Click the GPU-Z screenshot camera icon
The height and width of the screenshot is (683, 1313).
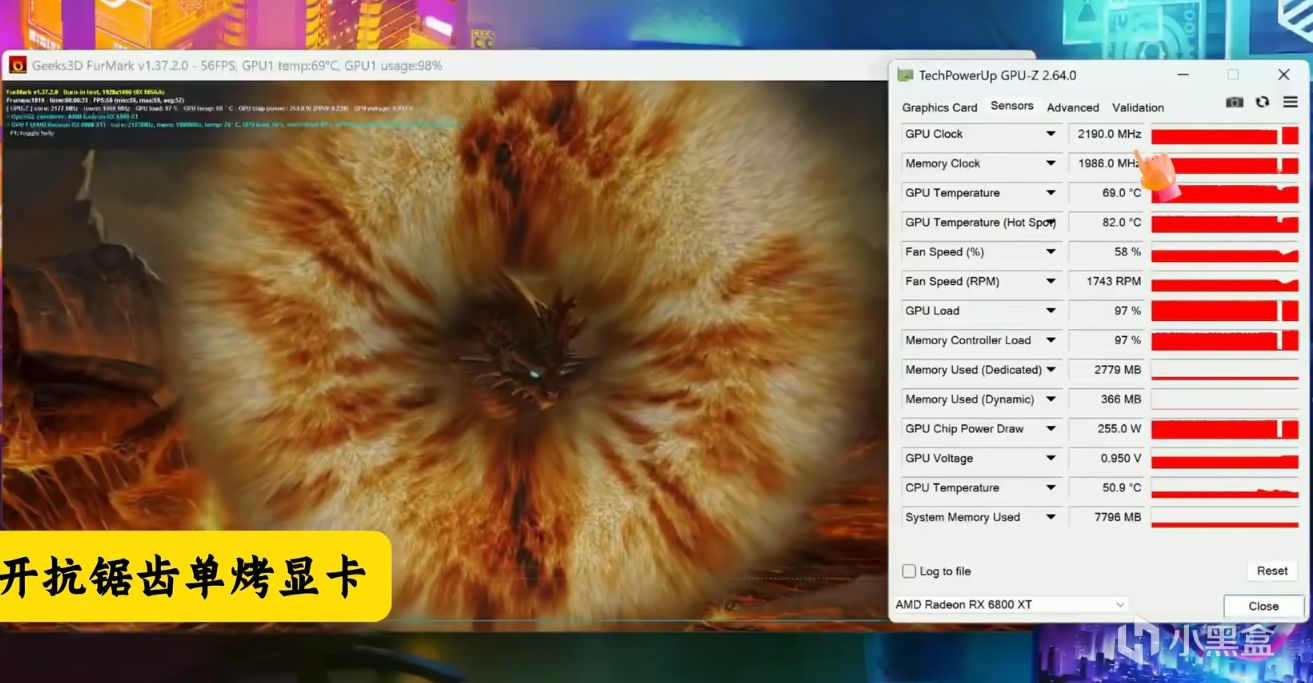pyautogui.click(x=1235, y=103)
